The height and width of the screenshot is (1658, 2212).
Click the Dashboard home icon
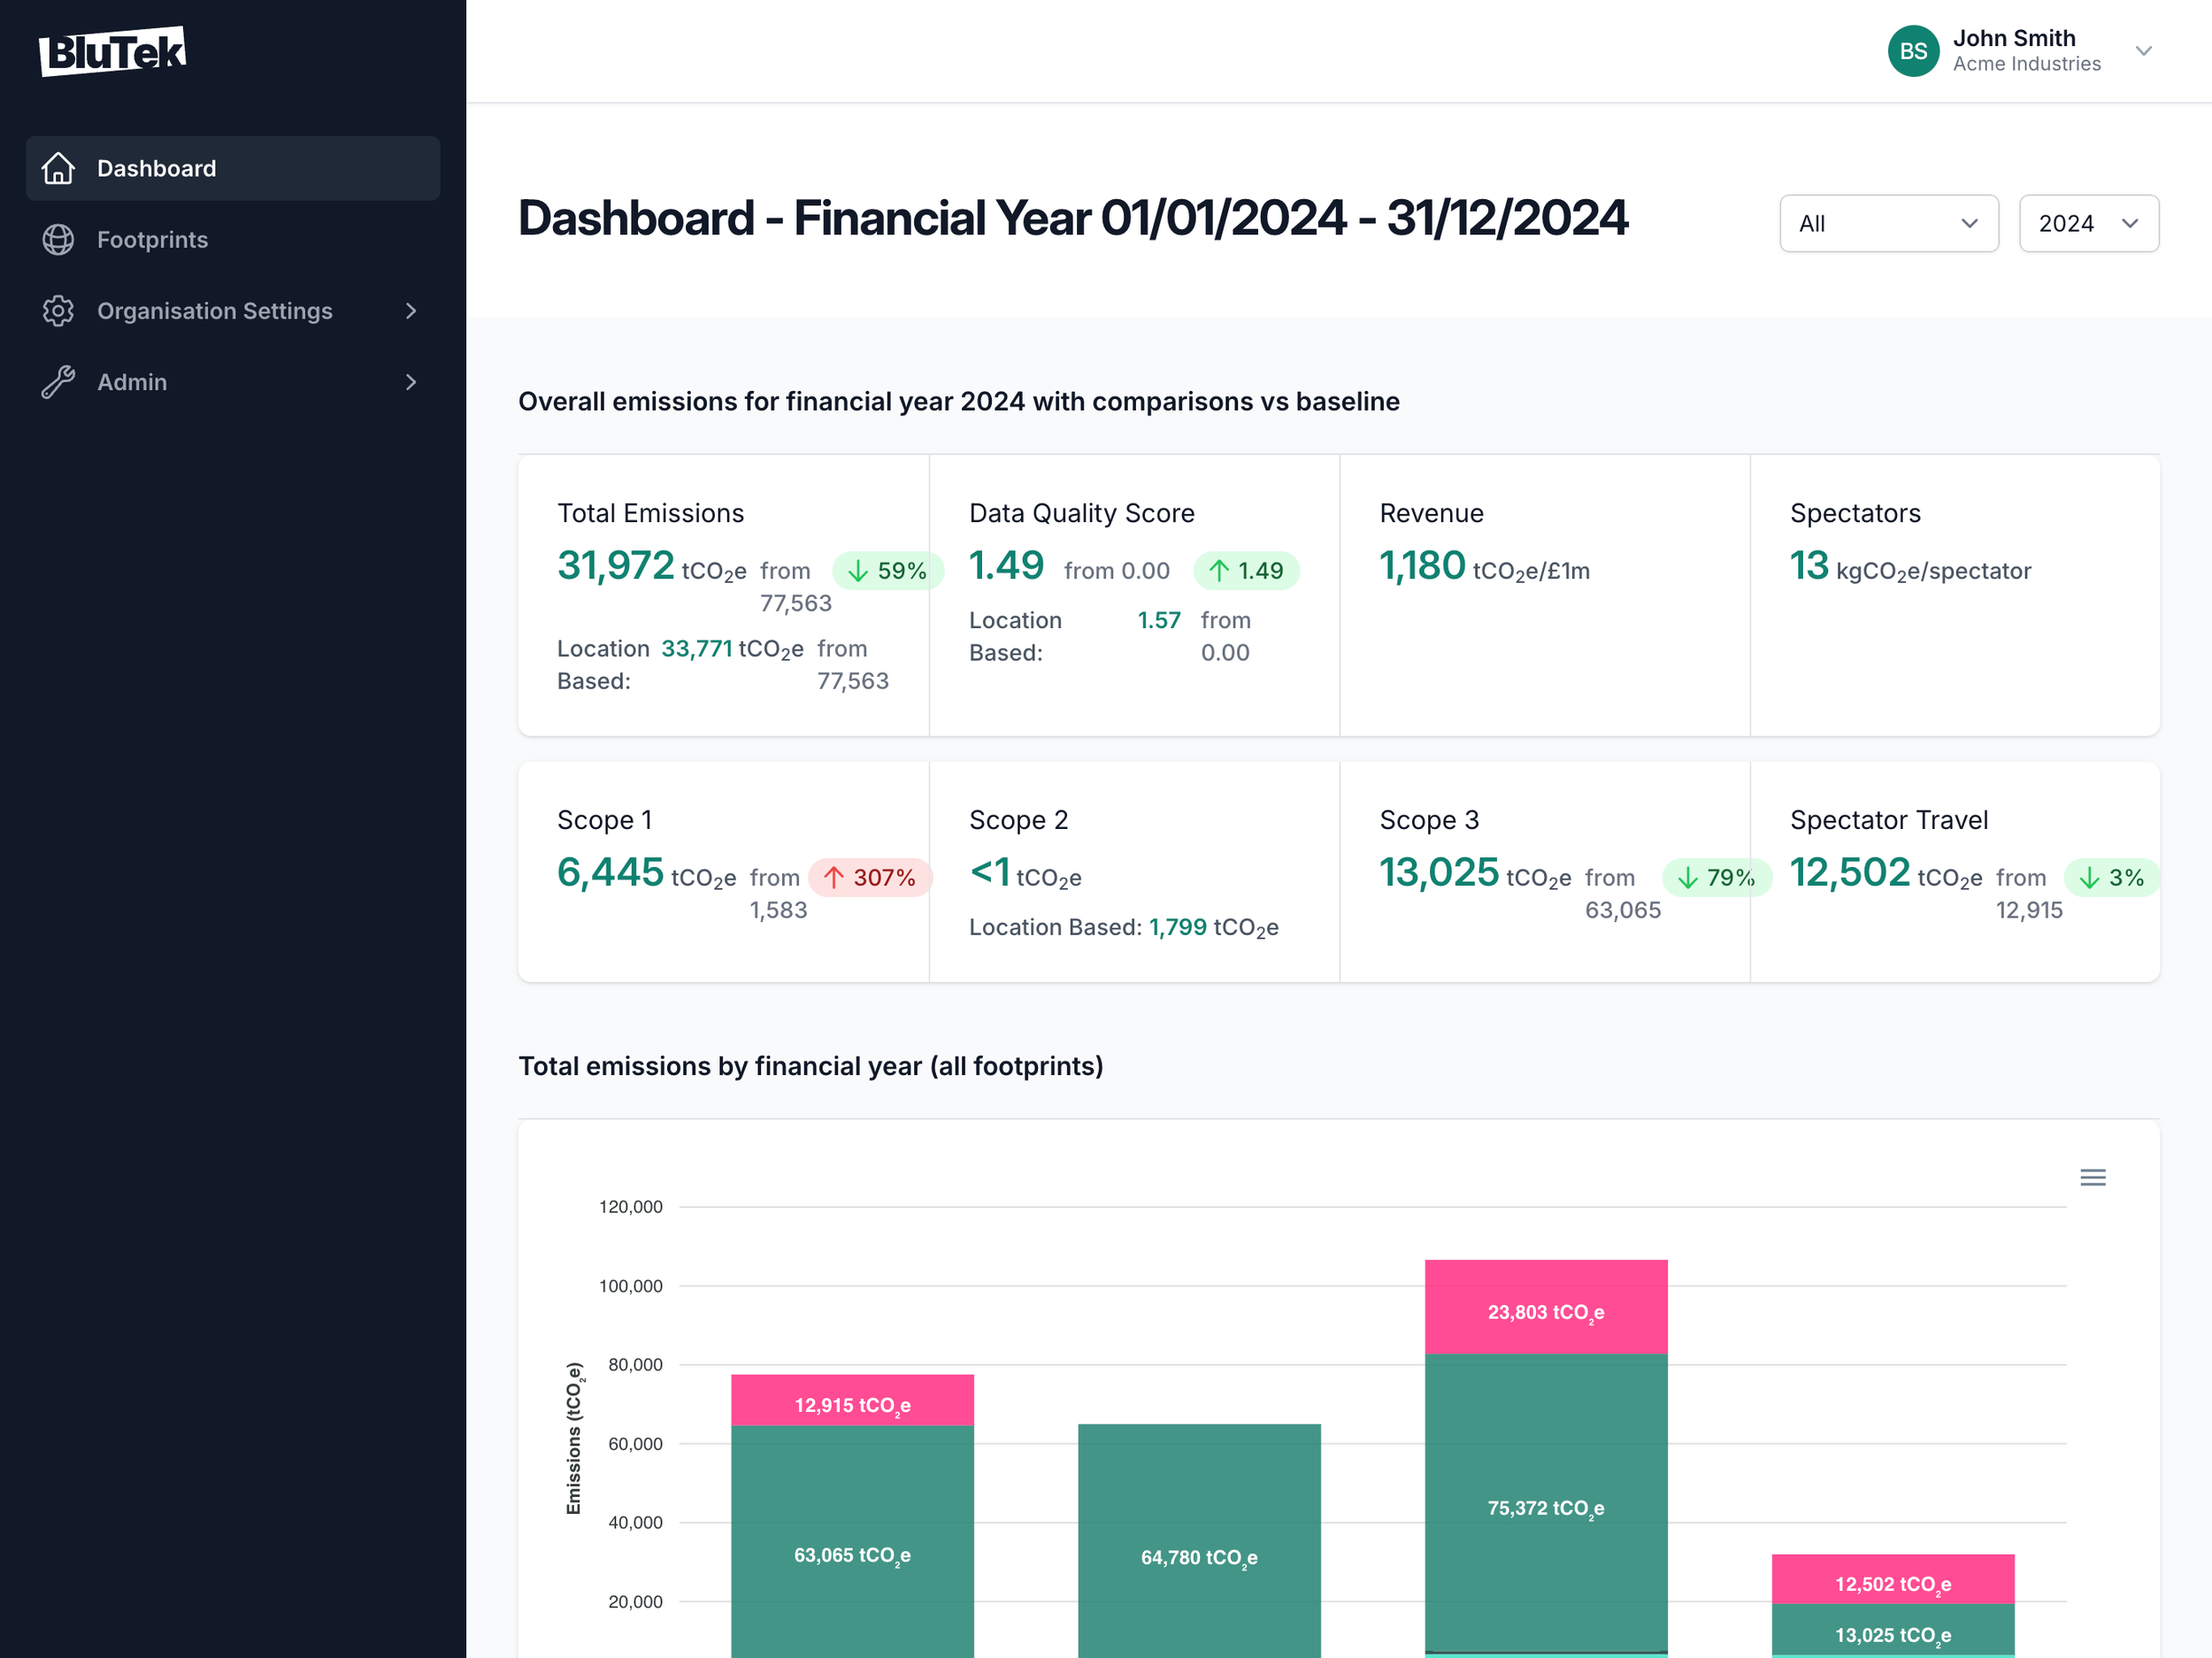[58, 168]
